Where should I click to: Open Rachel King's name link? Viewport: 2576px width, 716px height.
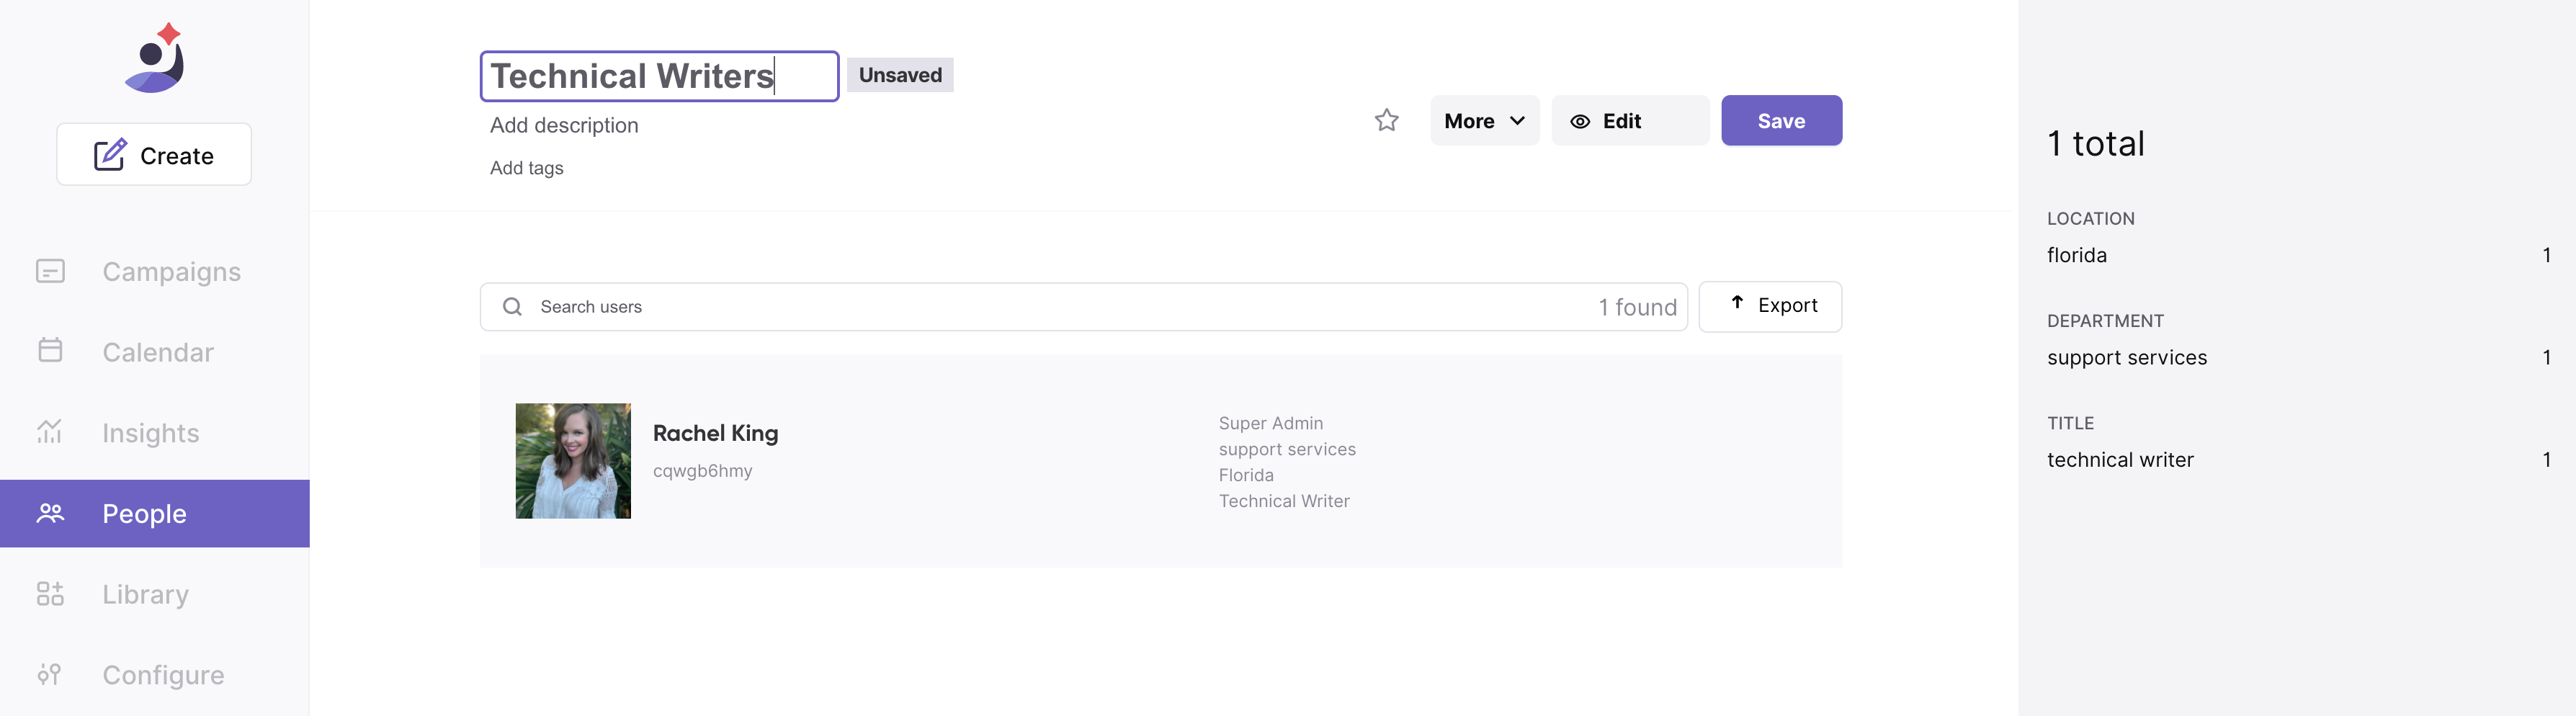click(x=715, y=433)
